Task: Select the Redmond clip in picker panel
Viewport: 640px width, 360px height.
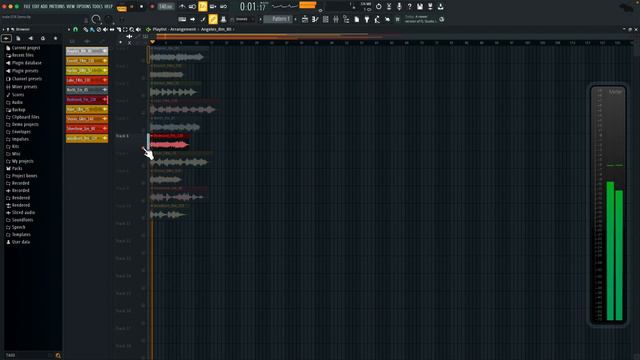Action: (87, 99)
